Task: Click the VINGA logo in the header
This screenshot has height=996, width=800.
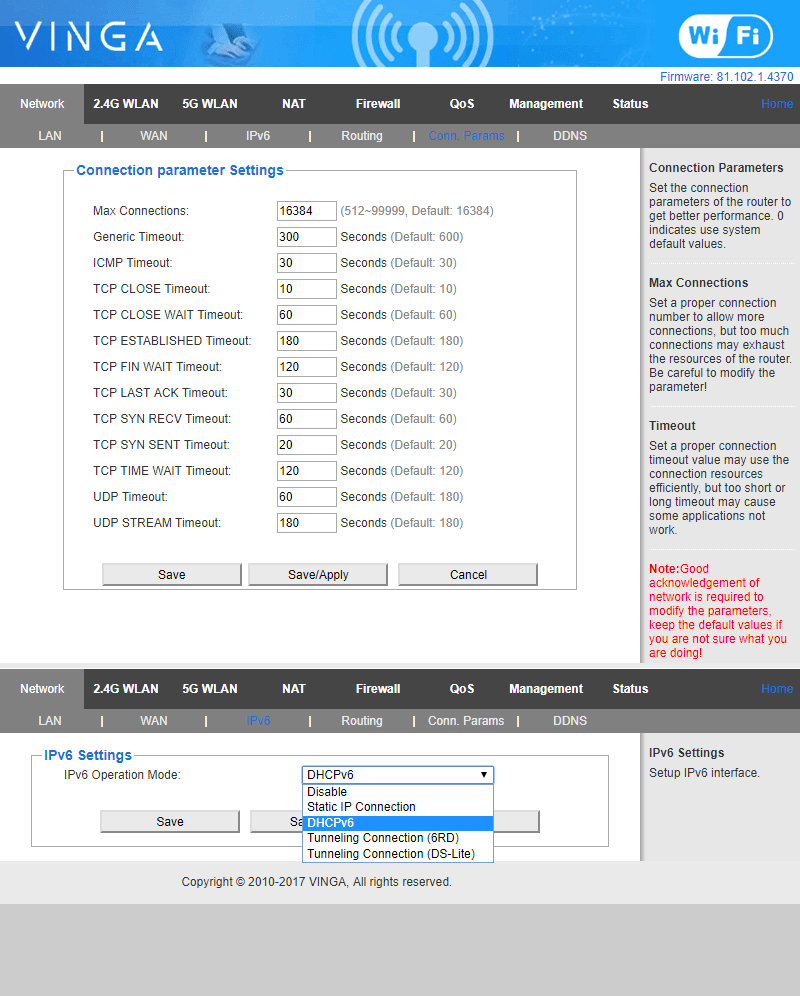Action: pyautogui.click(x=88, y=37)
